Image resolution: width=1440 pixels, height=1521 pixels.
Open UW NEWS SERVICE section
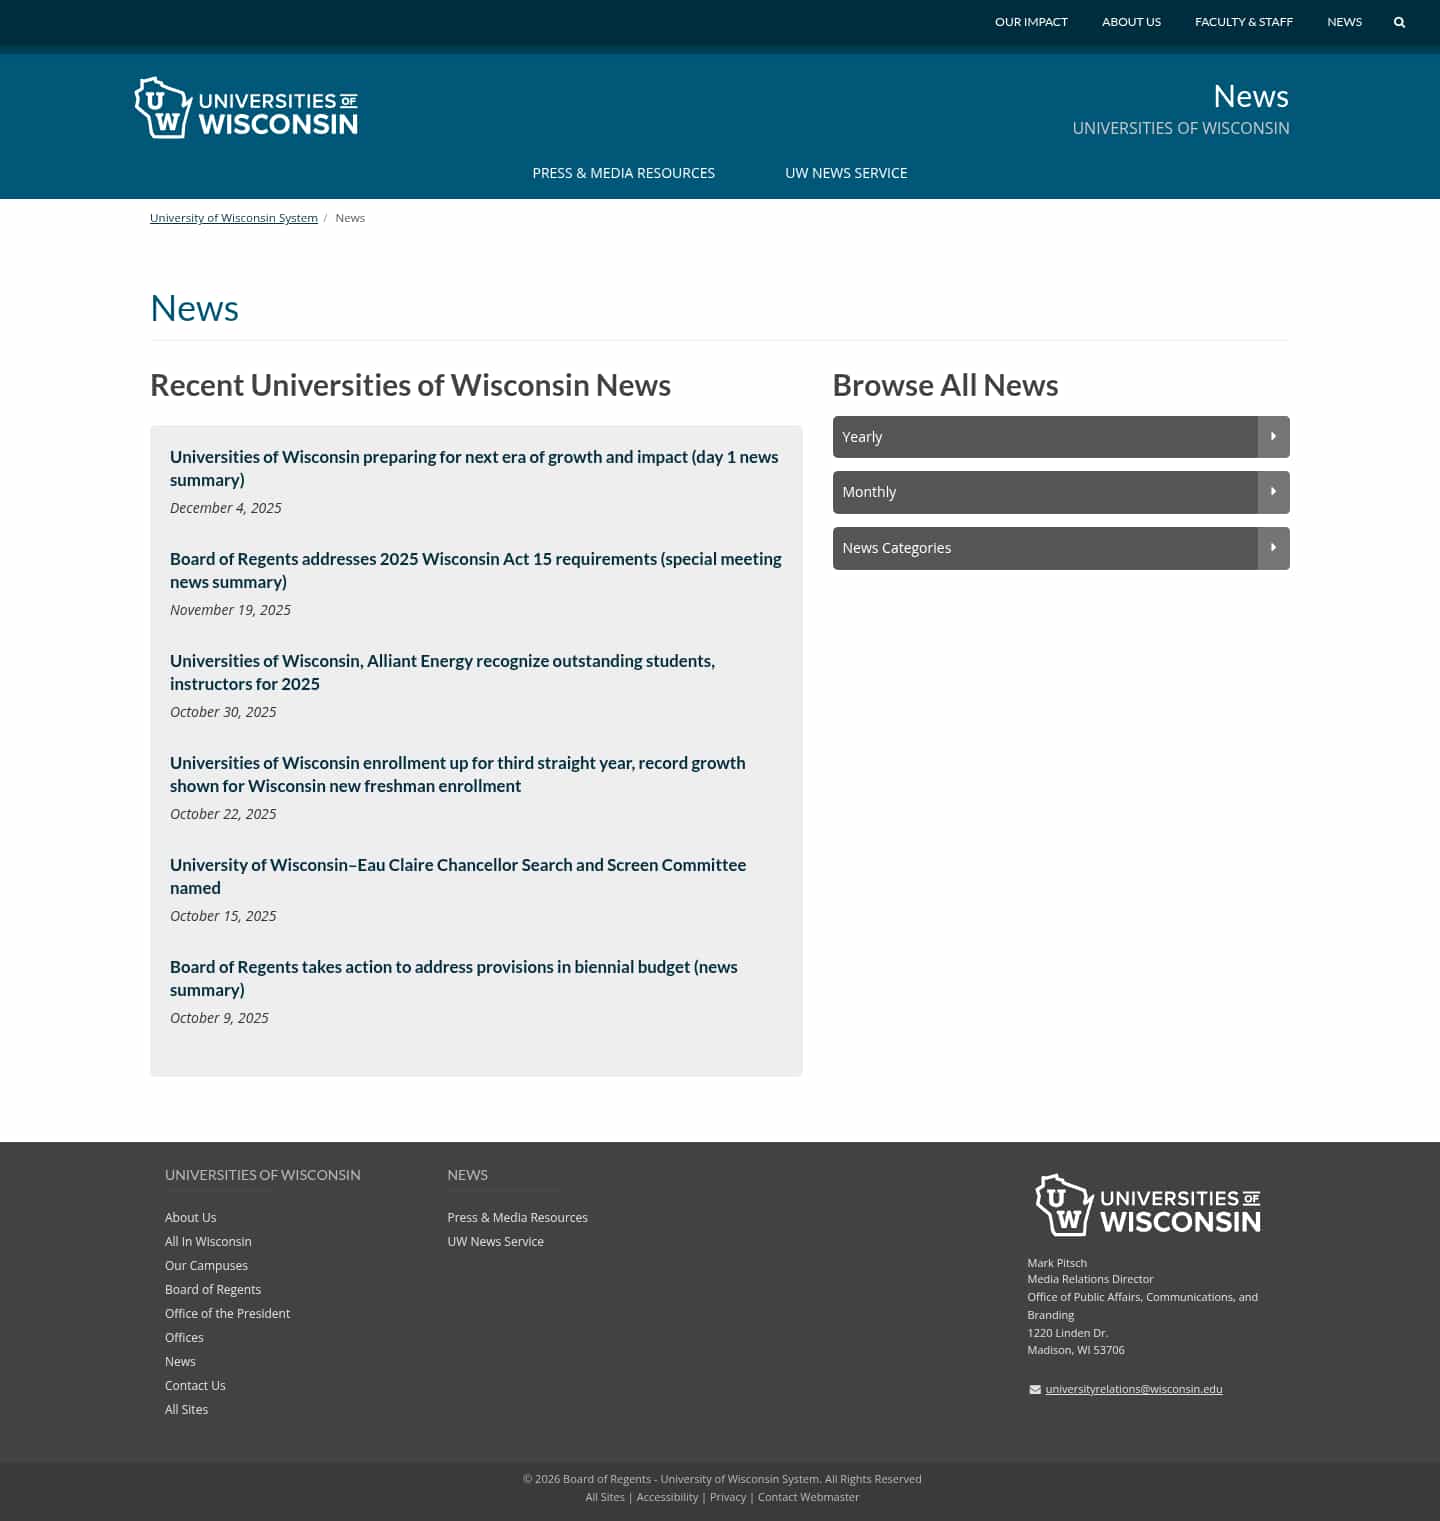click(x=846, y=172)
